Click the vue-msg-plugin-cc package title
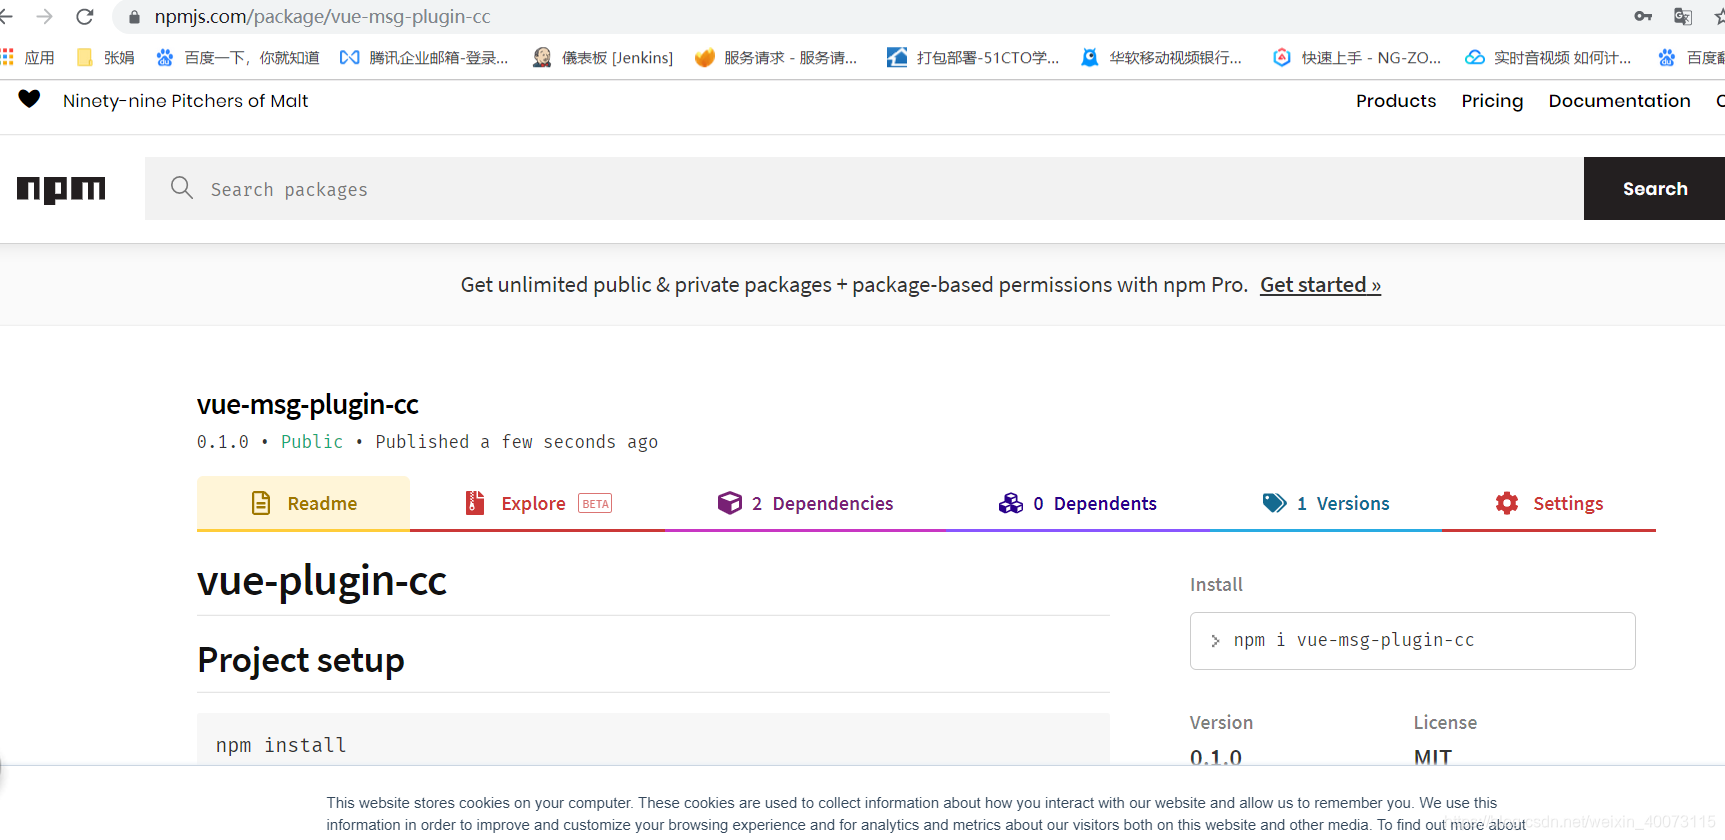 point(307,404)
